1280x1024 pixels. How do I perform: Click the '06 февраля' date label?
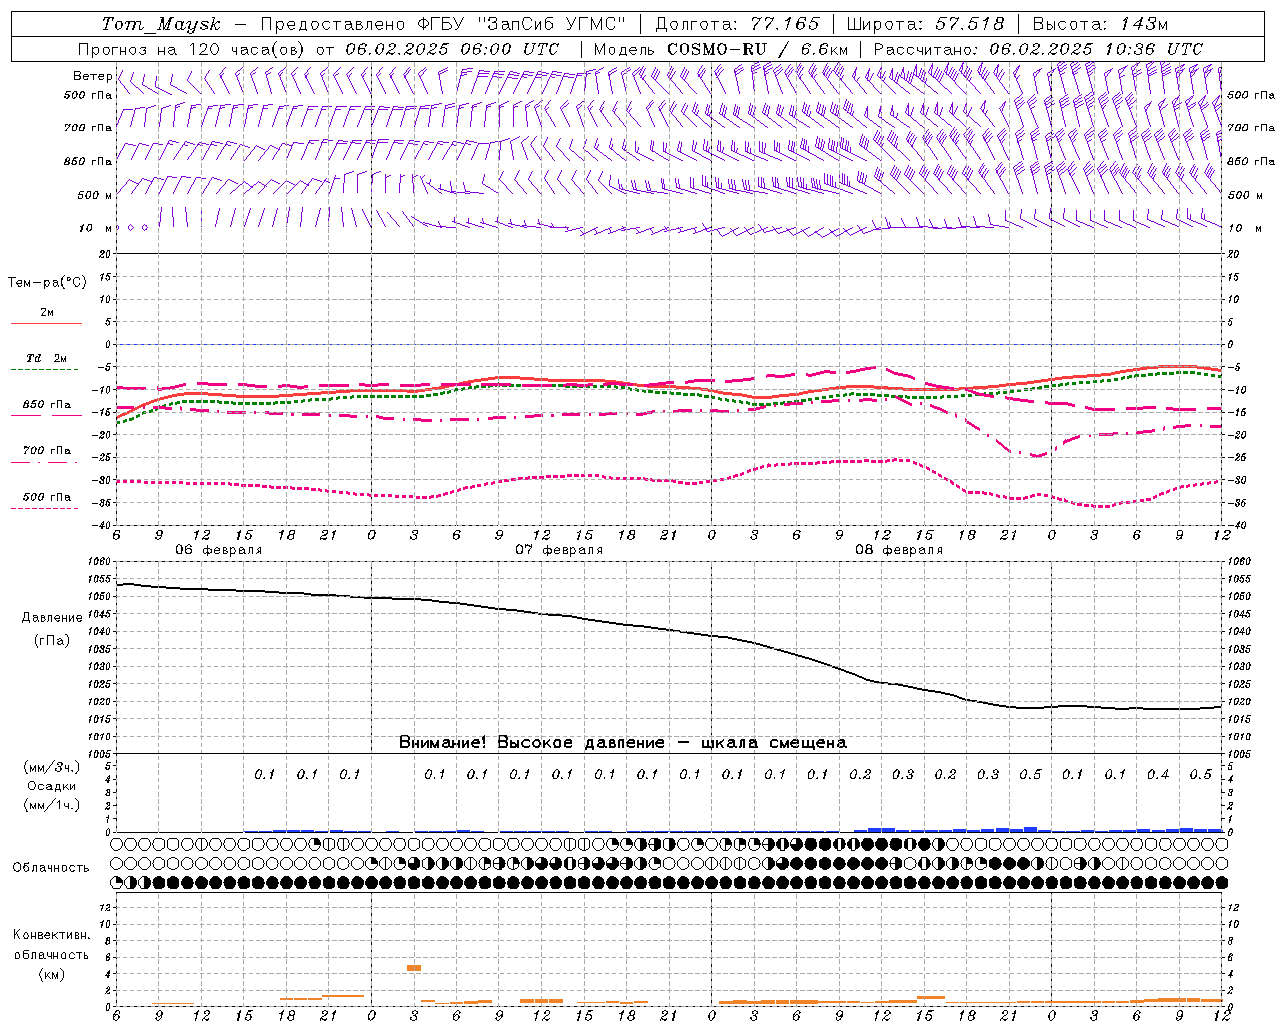pyautogui.click(x=219, y=550)
